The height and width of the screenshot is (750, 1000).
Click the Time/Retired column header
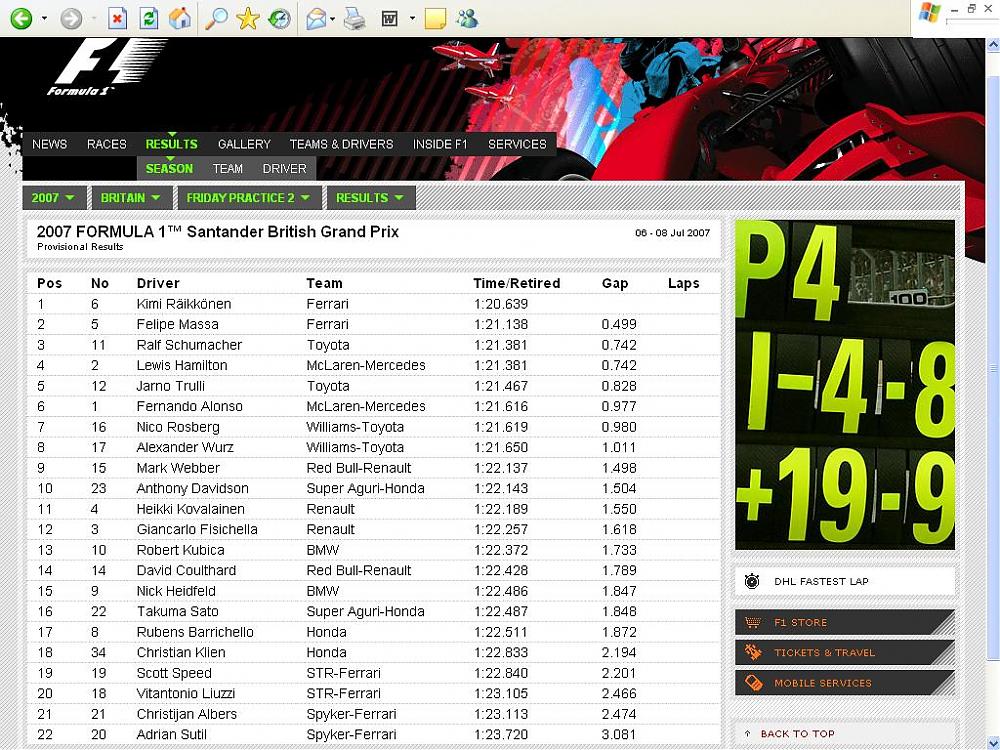[x=517, y=283]
